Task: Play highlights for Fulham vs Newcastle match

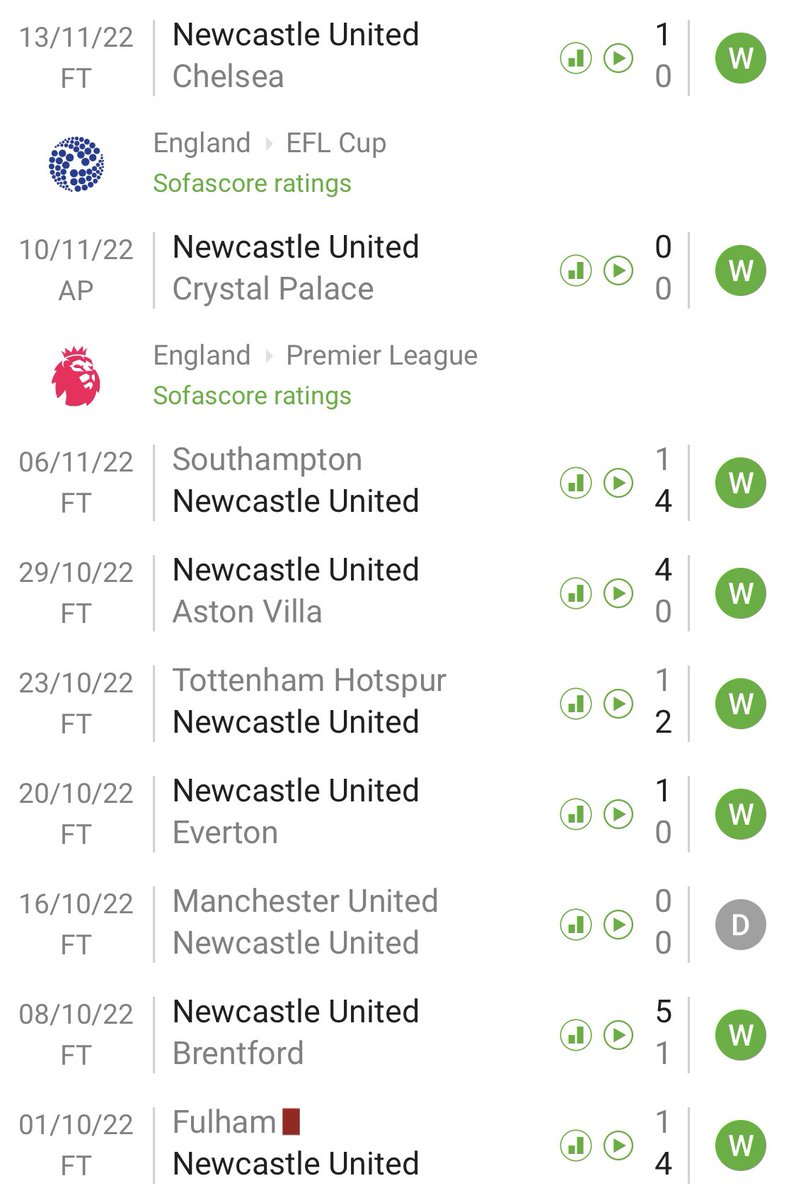Action: [x=618, y=1146]
